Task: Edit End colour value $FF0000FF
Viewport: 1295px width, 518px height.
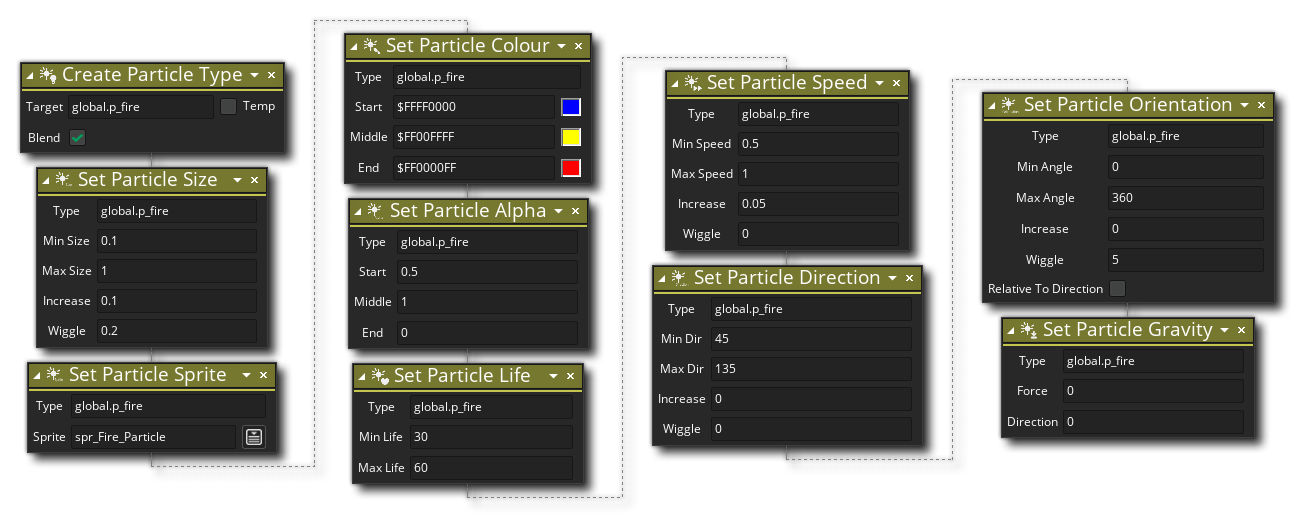Action: pyautogui.click(x=473, y=168)
